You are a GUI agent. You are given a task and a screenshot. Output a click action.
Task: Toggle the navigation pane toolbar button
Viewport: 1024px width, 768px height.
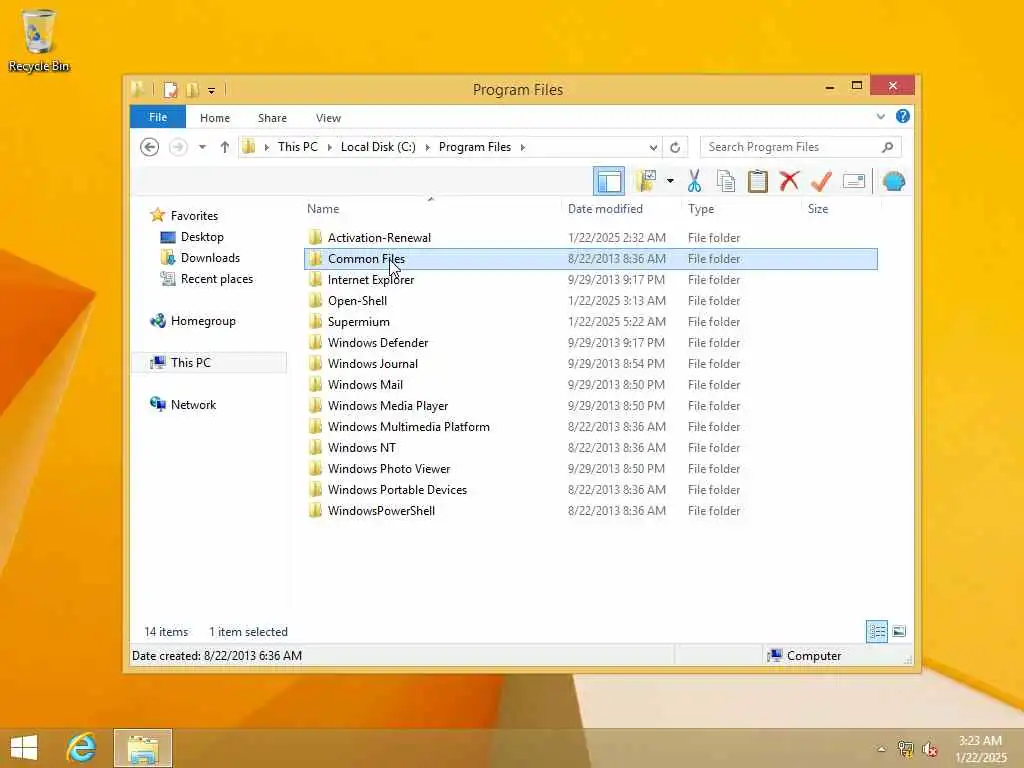coord(609,182)
